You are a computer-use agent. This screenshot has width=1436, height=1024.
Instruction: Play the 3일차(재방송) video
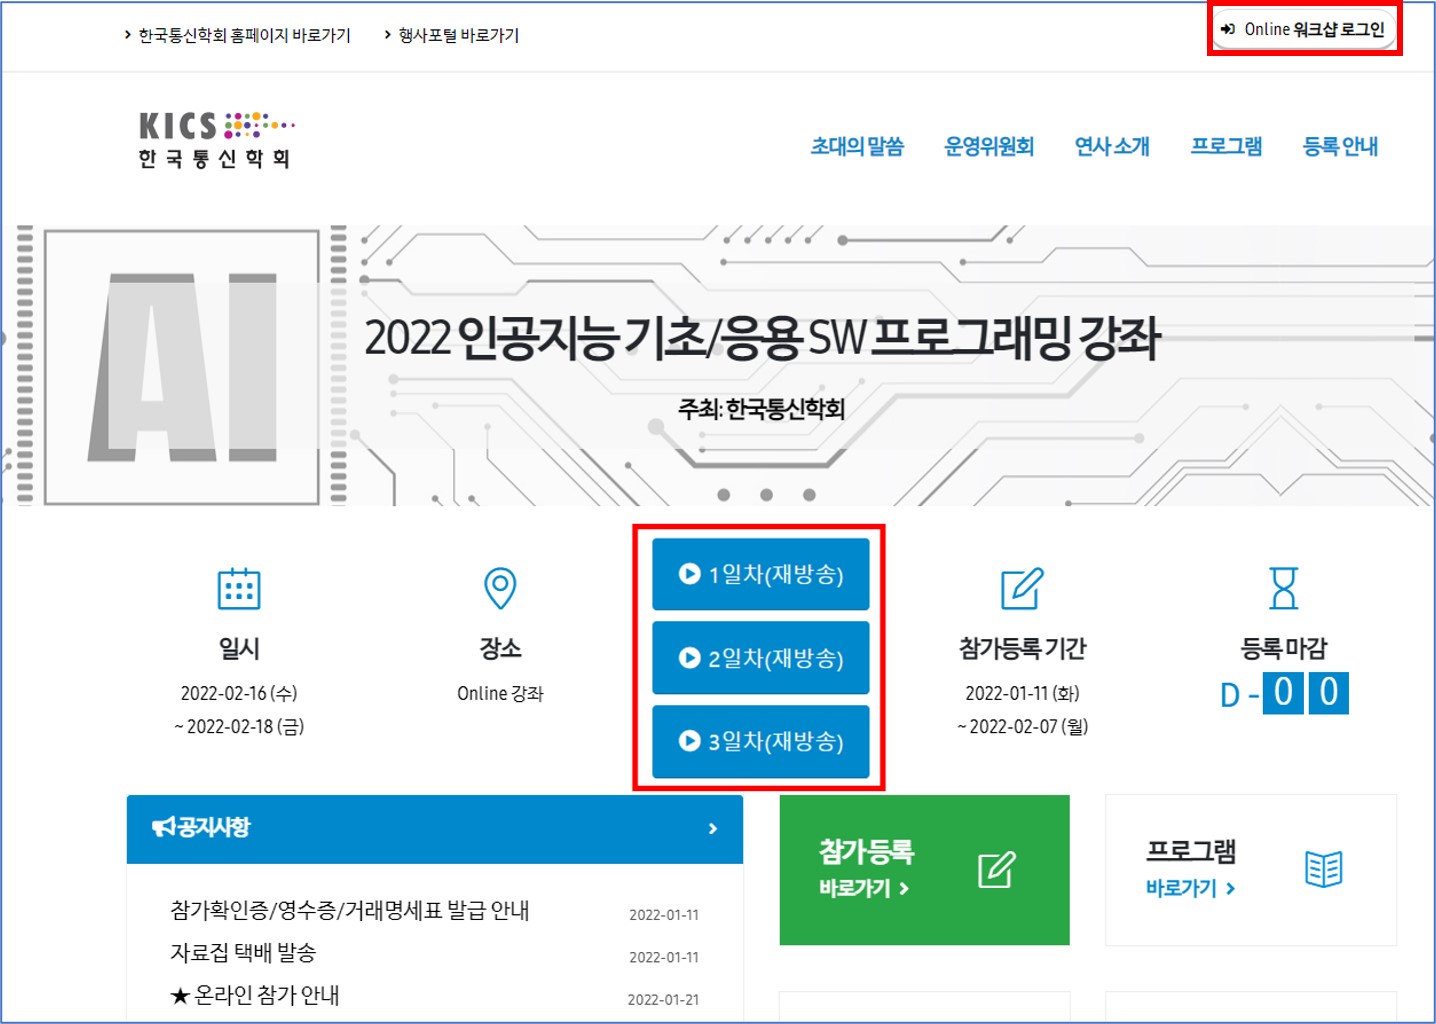(x=761, y=741)
